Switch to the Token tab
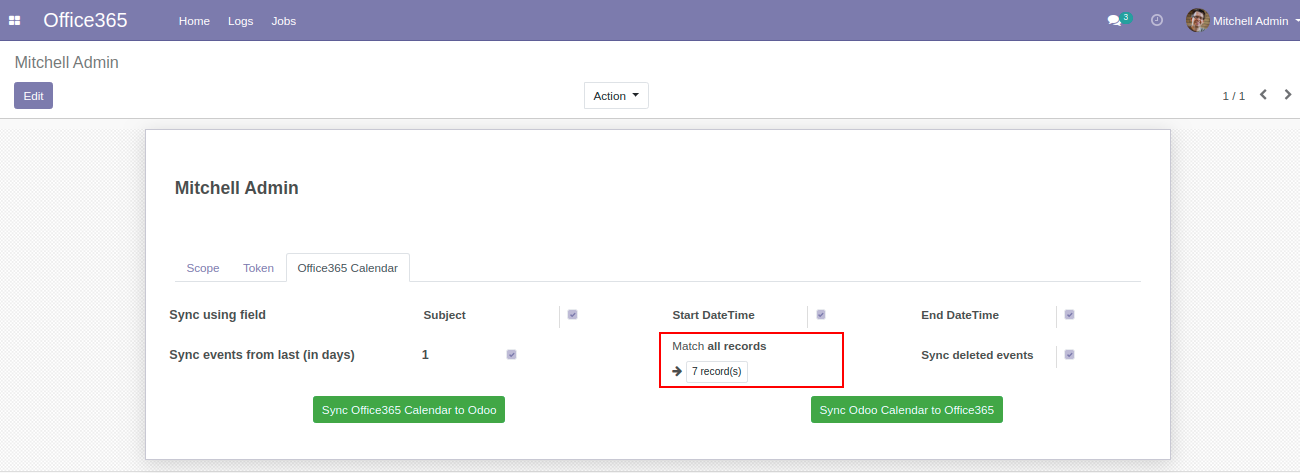 [258, 268]
